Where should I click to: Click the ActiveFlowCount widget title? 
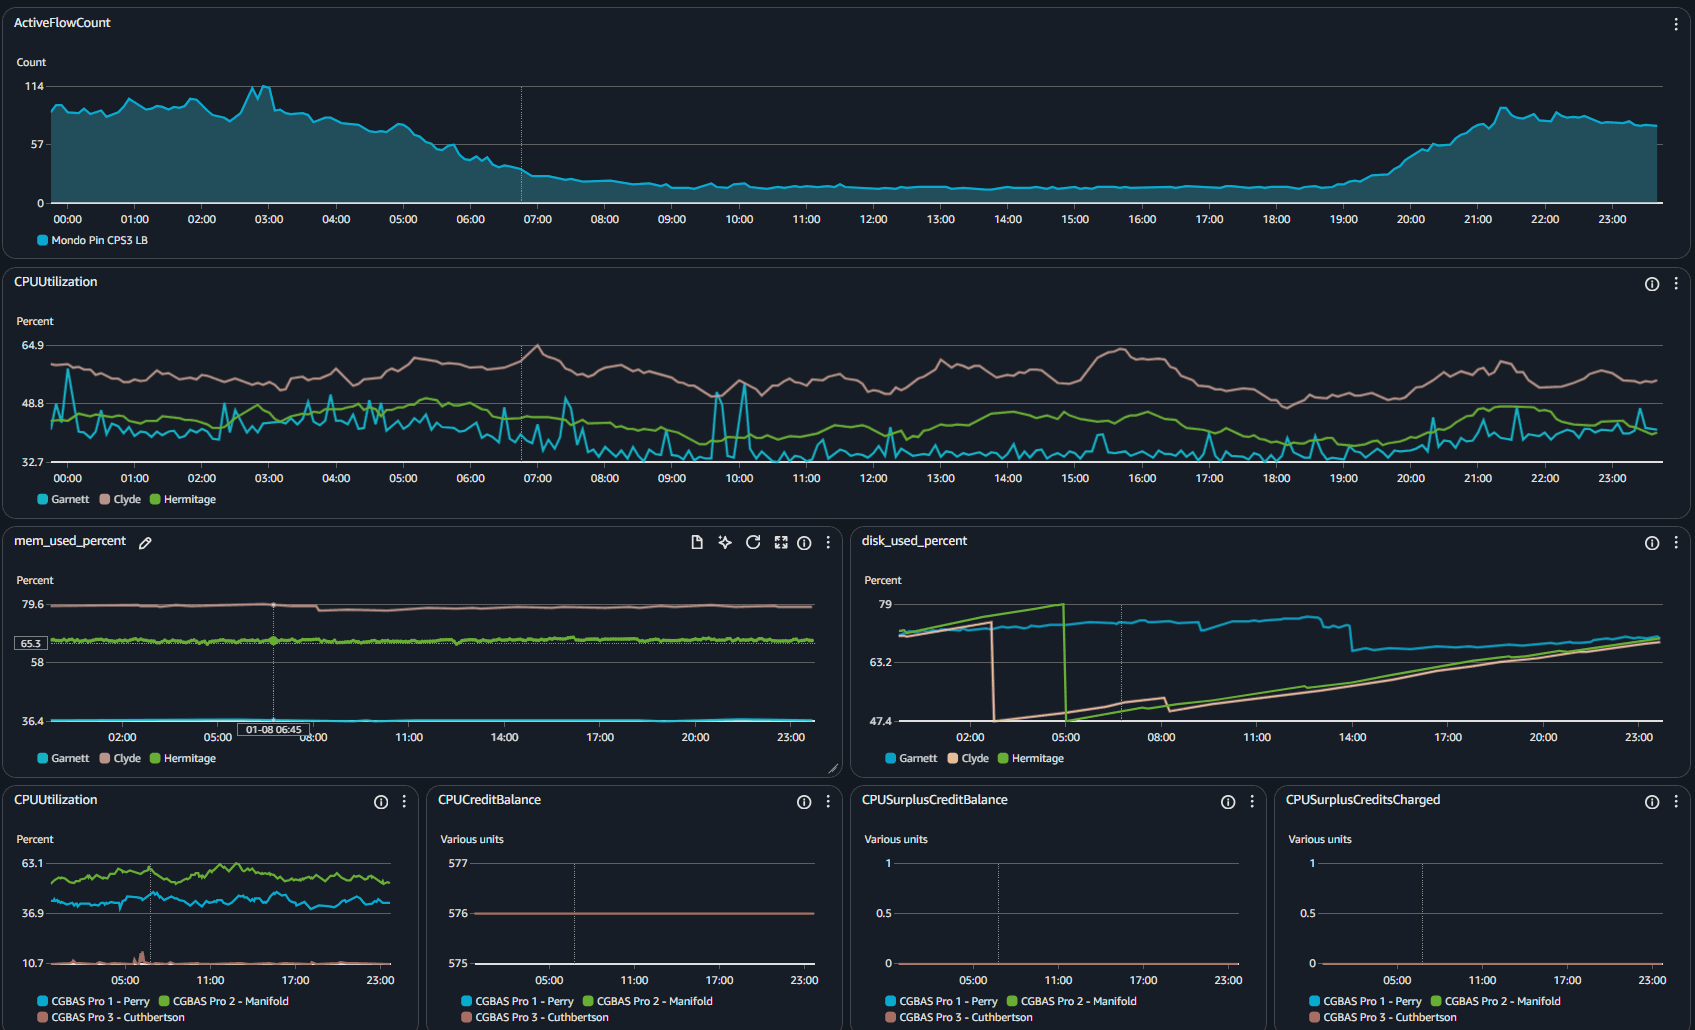62,22
